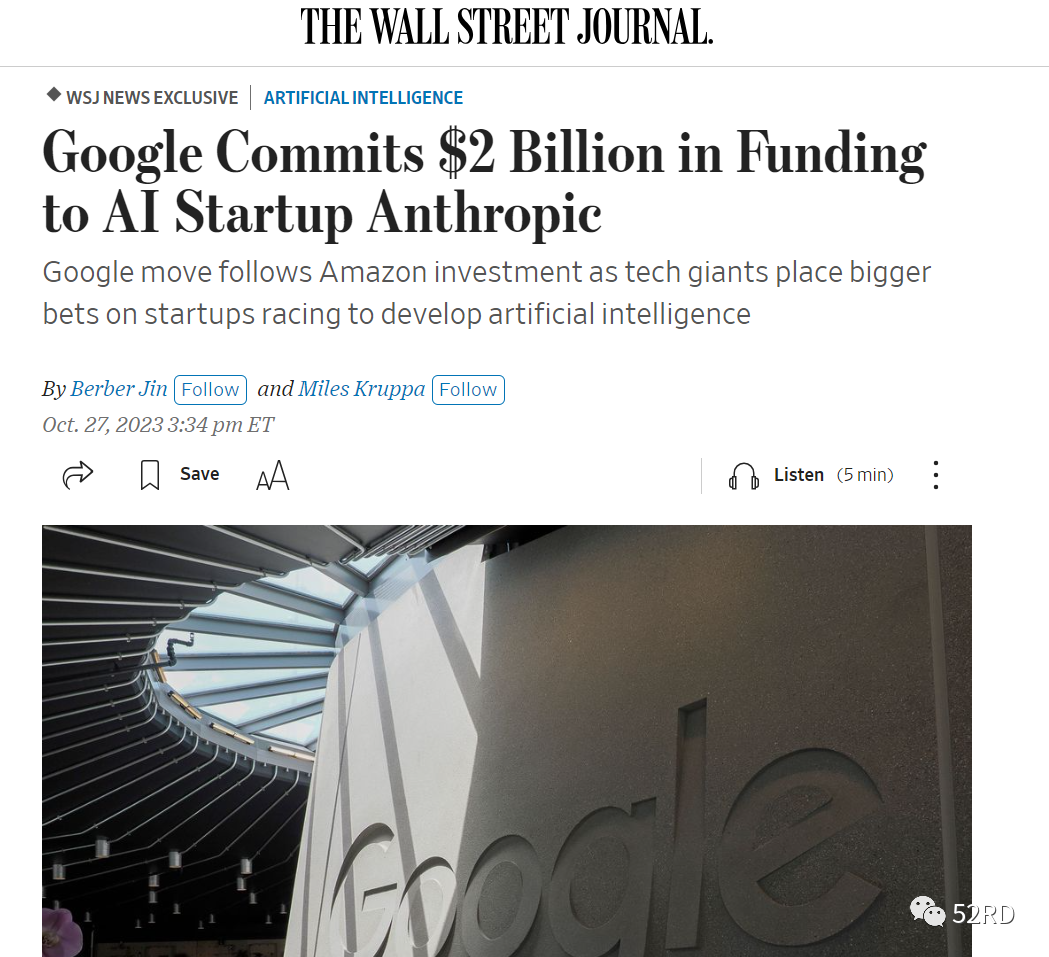Click the WeChat icon in 52RD watermark
The height and width of the screenshot is (957, 1049).
(x=926, y=911)
